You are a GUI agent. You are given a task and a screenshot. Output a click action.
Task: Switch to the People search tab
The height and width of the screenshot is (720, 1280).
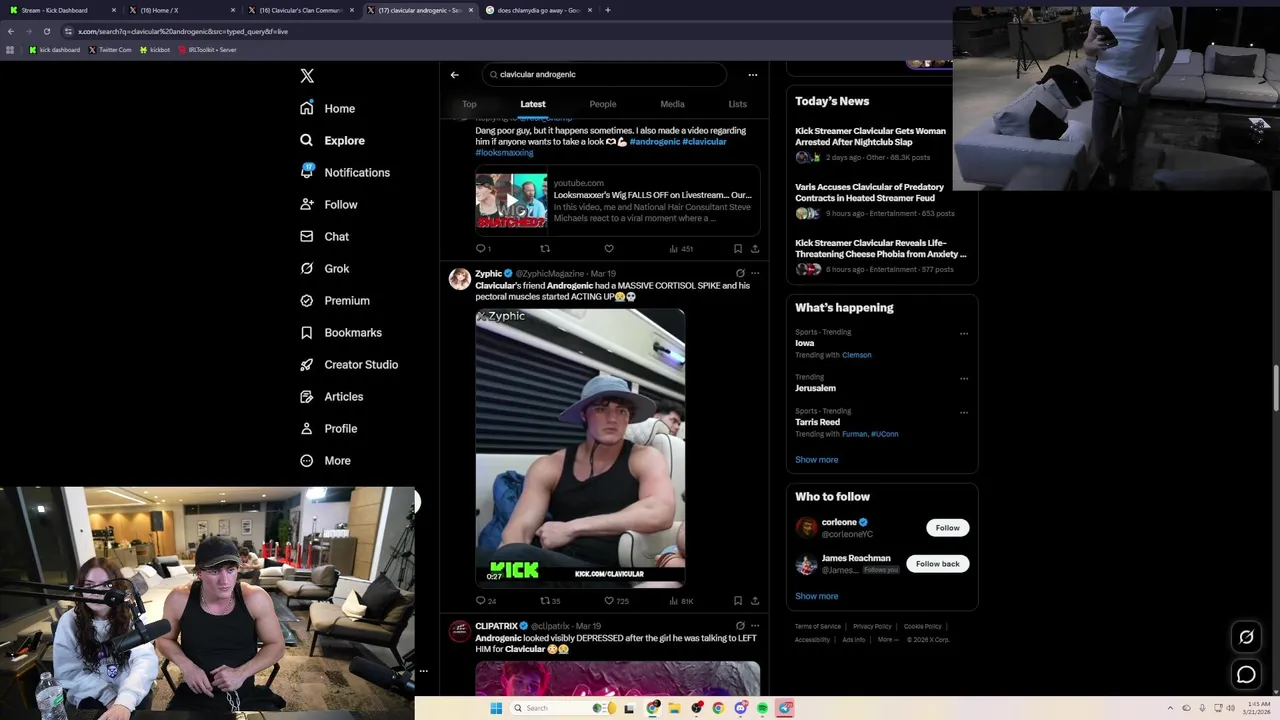pyautogui.click(x=603, y=104)
